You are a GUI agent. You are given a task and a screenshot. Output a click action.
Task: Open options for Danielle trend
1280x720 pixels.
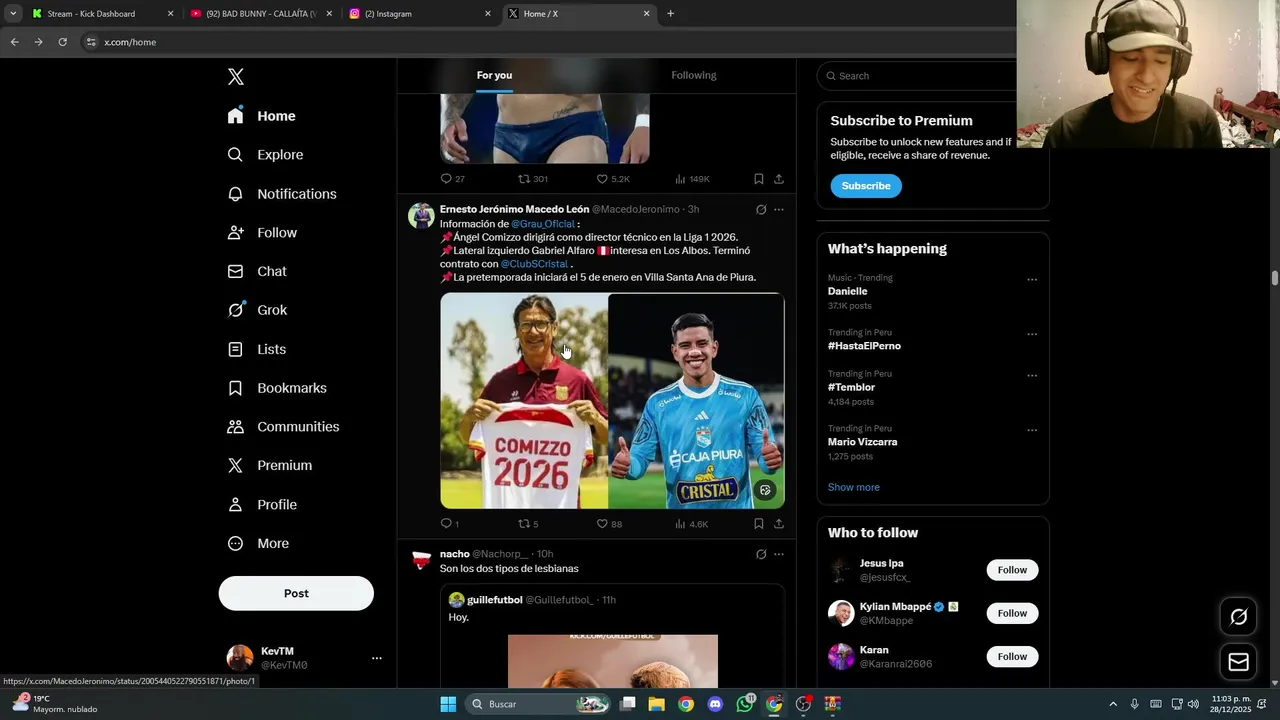pyautogui.click(x=1032, y=280)
